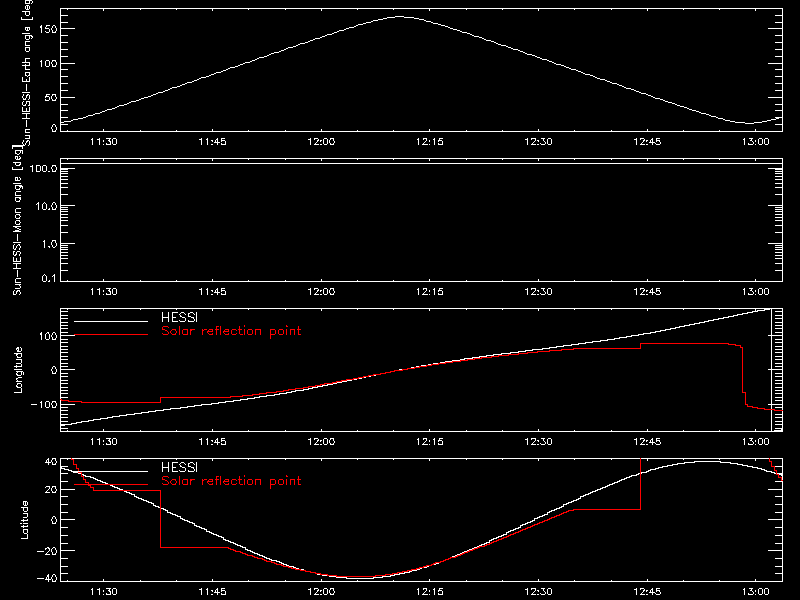Image resolution: width=800 pixels, height=600 pixels.
Task: Click 12:30 under the Longitude plot
Action: point(538,442)
